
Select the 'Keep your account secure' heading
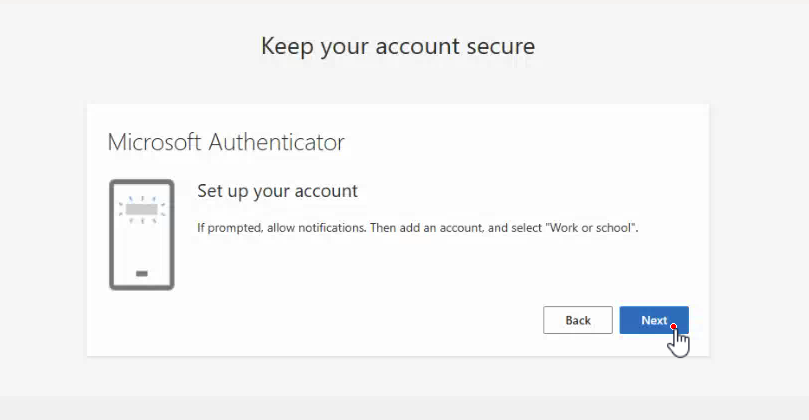point(398,46)
